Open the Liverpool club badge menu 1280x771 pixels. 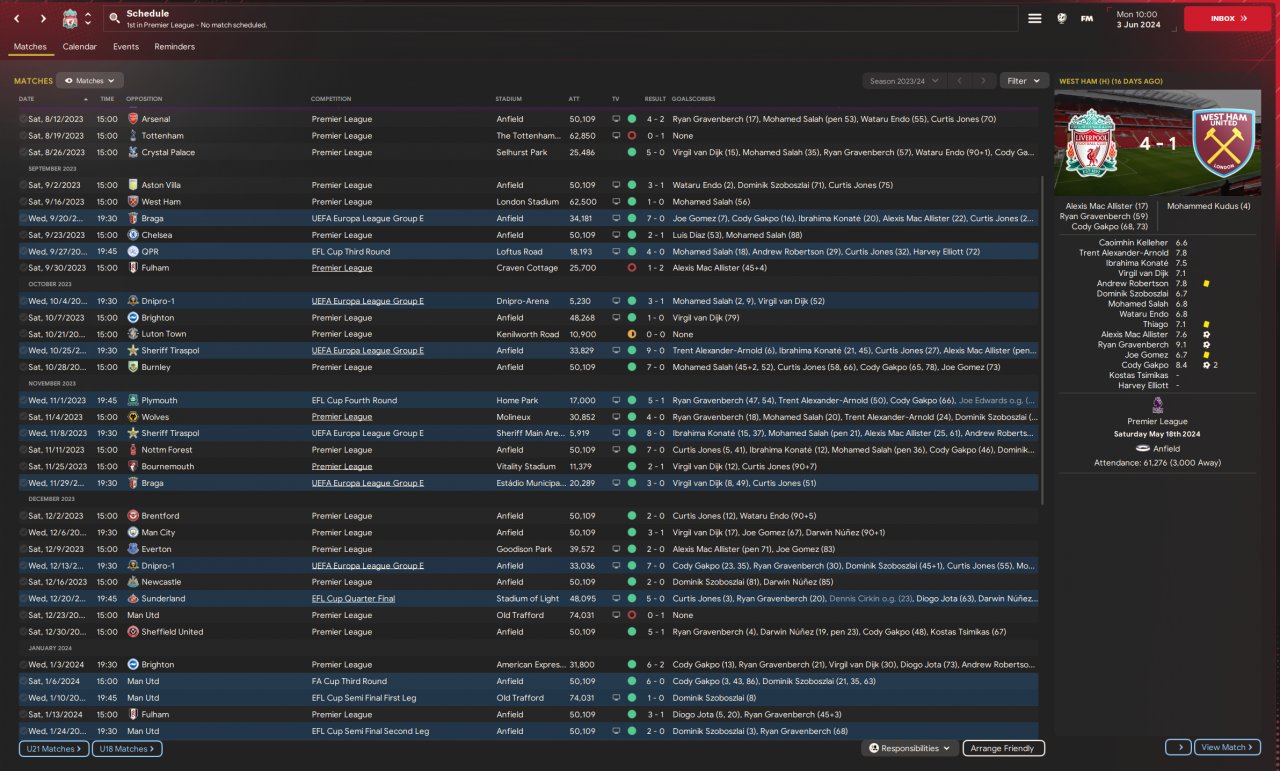[70, 19]
